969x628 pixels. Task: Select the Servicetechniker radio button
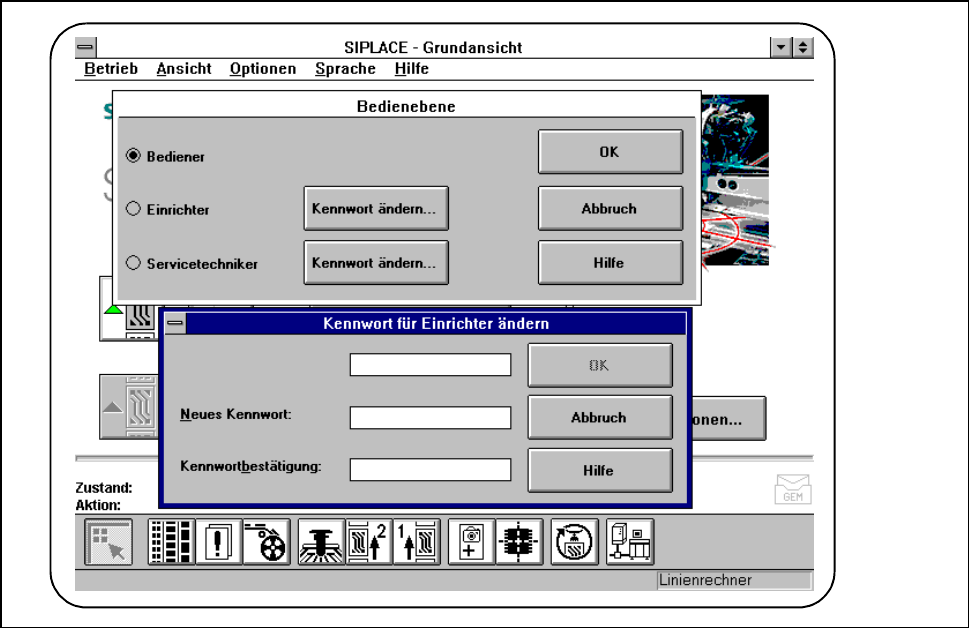(133, 263)
